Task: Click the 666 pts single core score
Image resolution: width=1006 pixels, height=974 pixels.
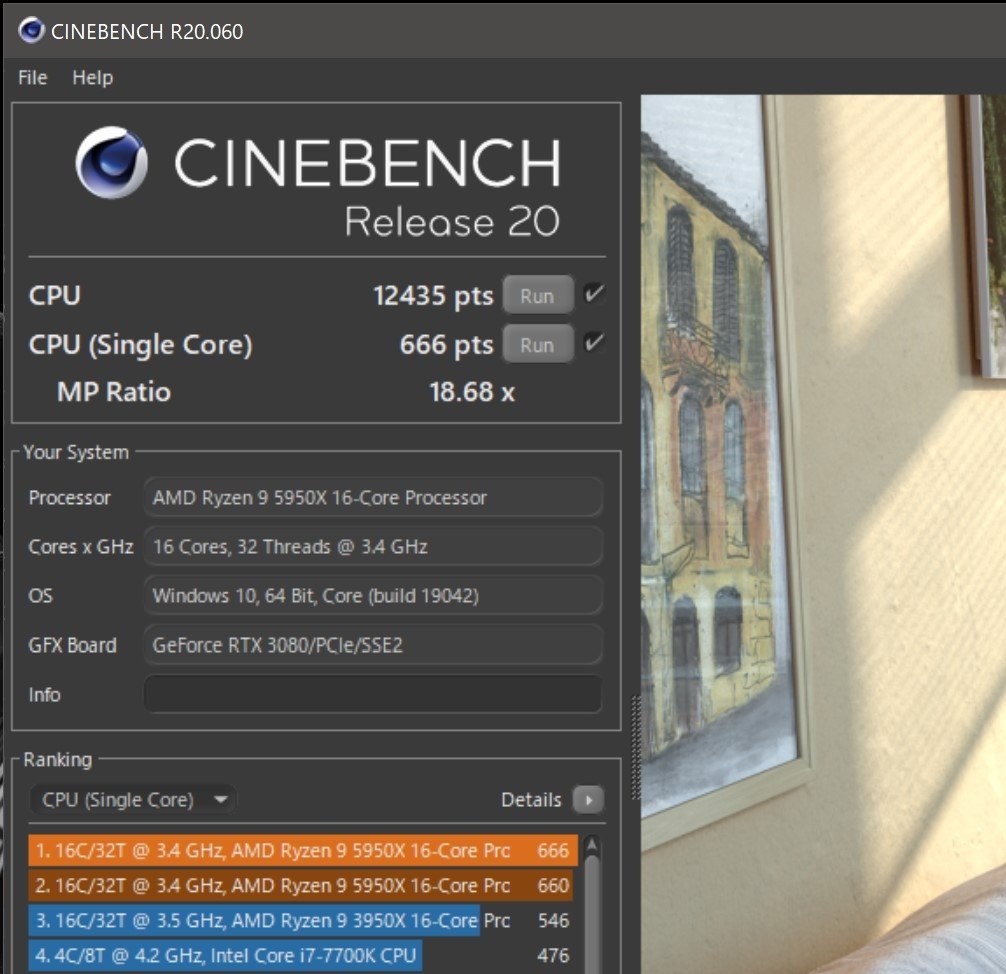Action: click(x=447, y=345)
